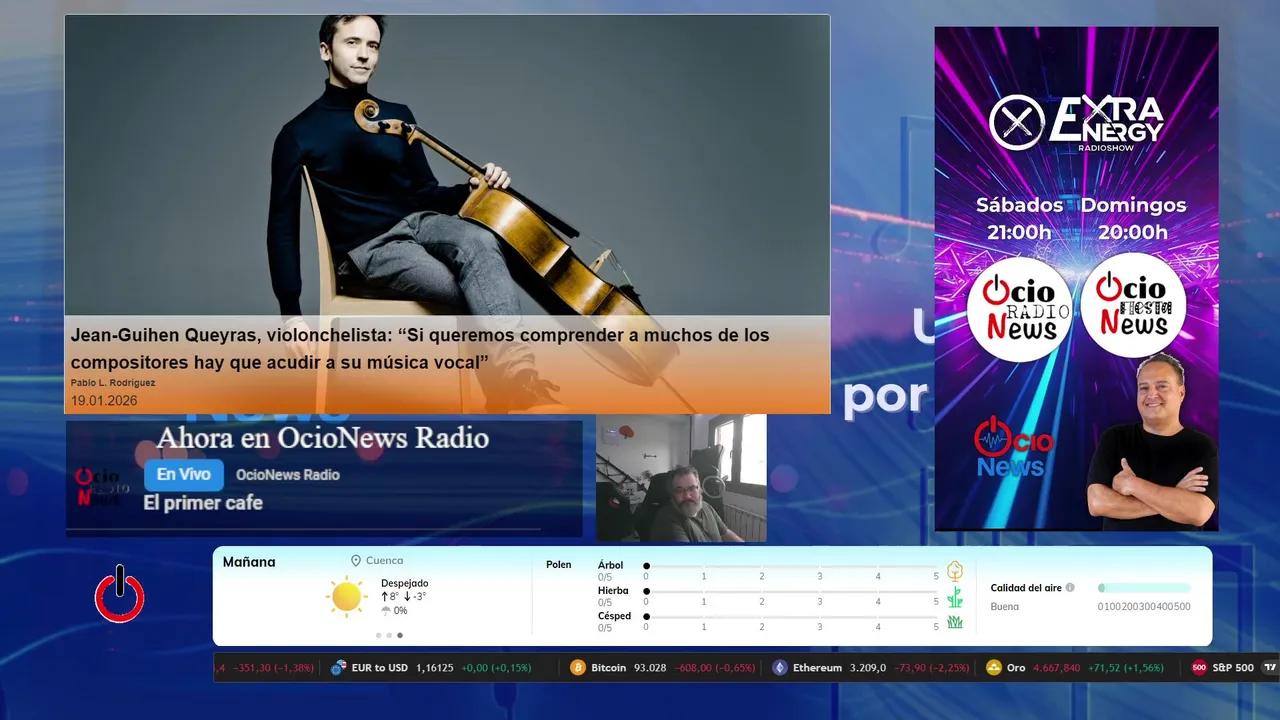
Task: Click the Hierba pollen level slider
Action: pyautogui.click(x=792, y=591)
